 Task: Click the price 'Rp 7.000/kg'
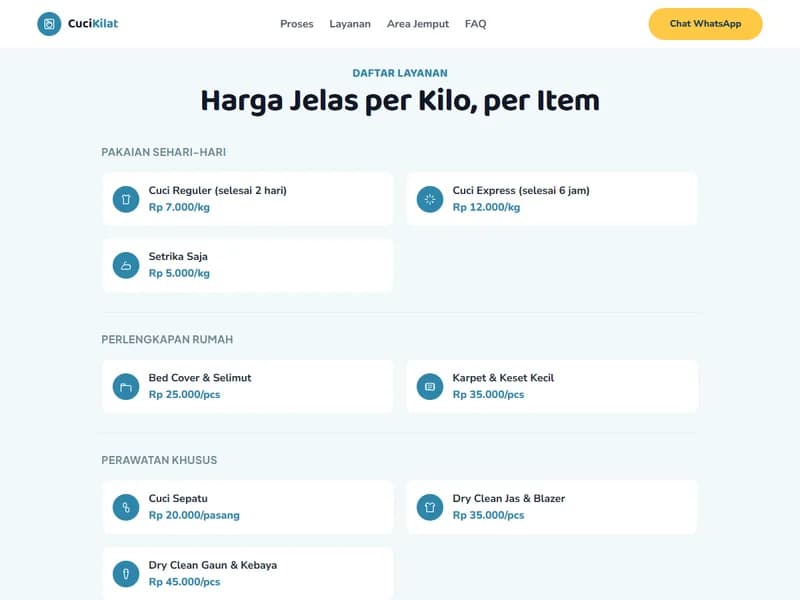click(179, 207)
